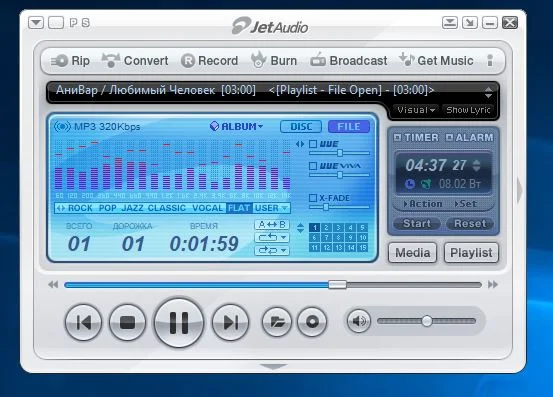The image size is (553, 397).
Task: Open the Burn disc tool
Action: click(274, 60)
